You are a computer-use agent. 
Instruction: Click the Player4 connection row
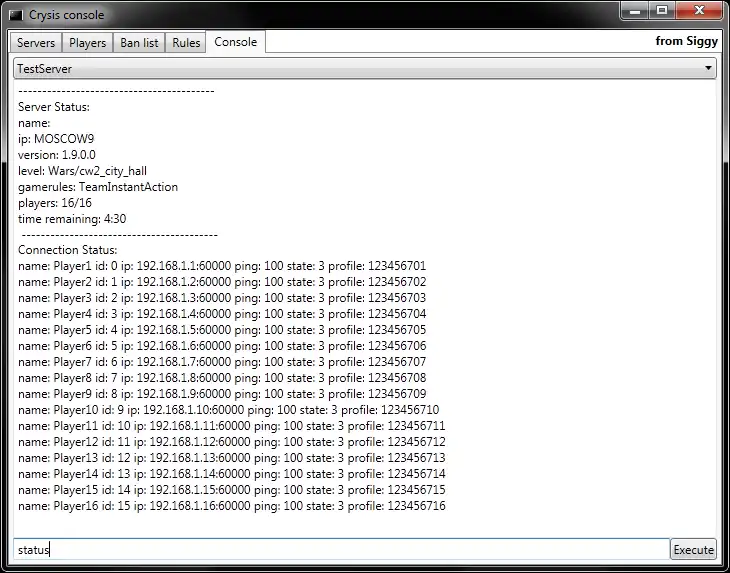tap(222, 314)
